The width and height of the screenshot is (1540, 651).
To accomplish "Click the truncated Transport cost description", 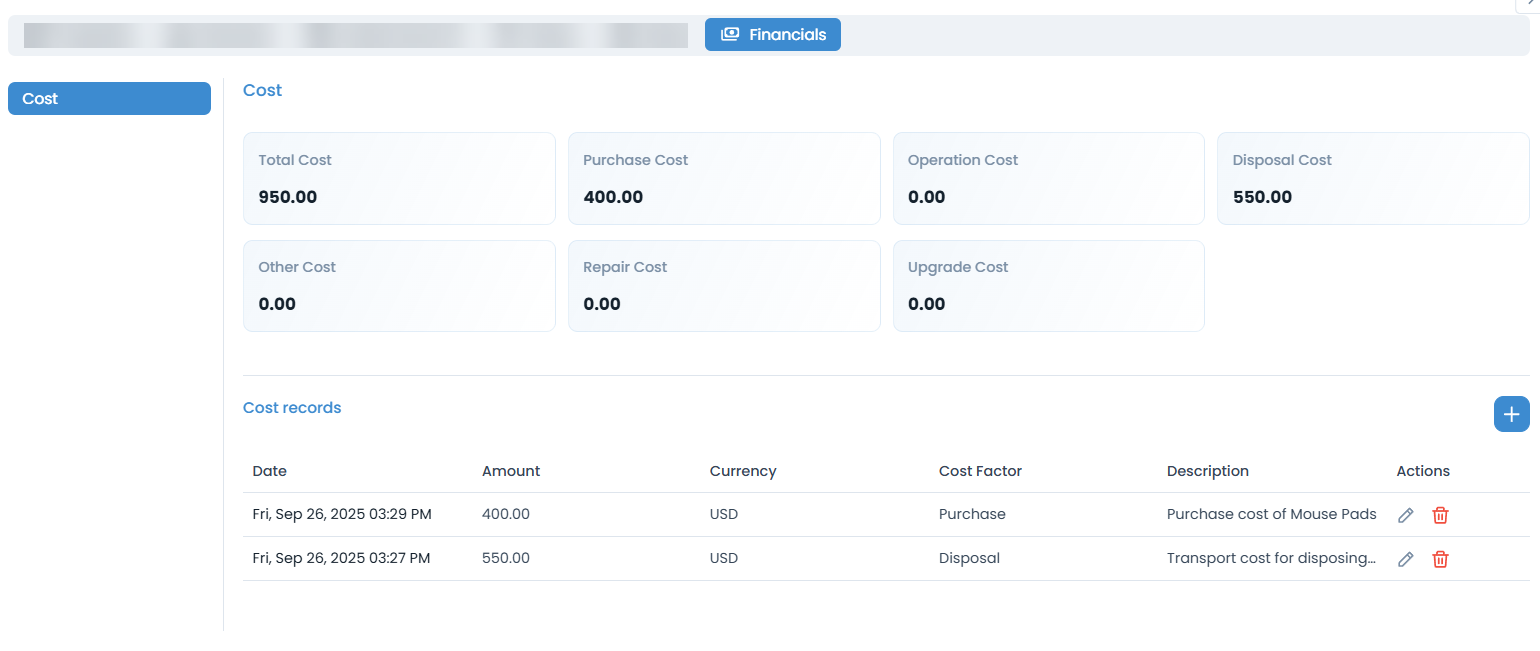I will tap(1271, 558).
